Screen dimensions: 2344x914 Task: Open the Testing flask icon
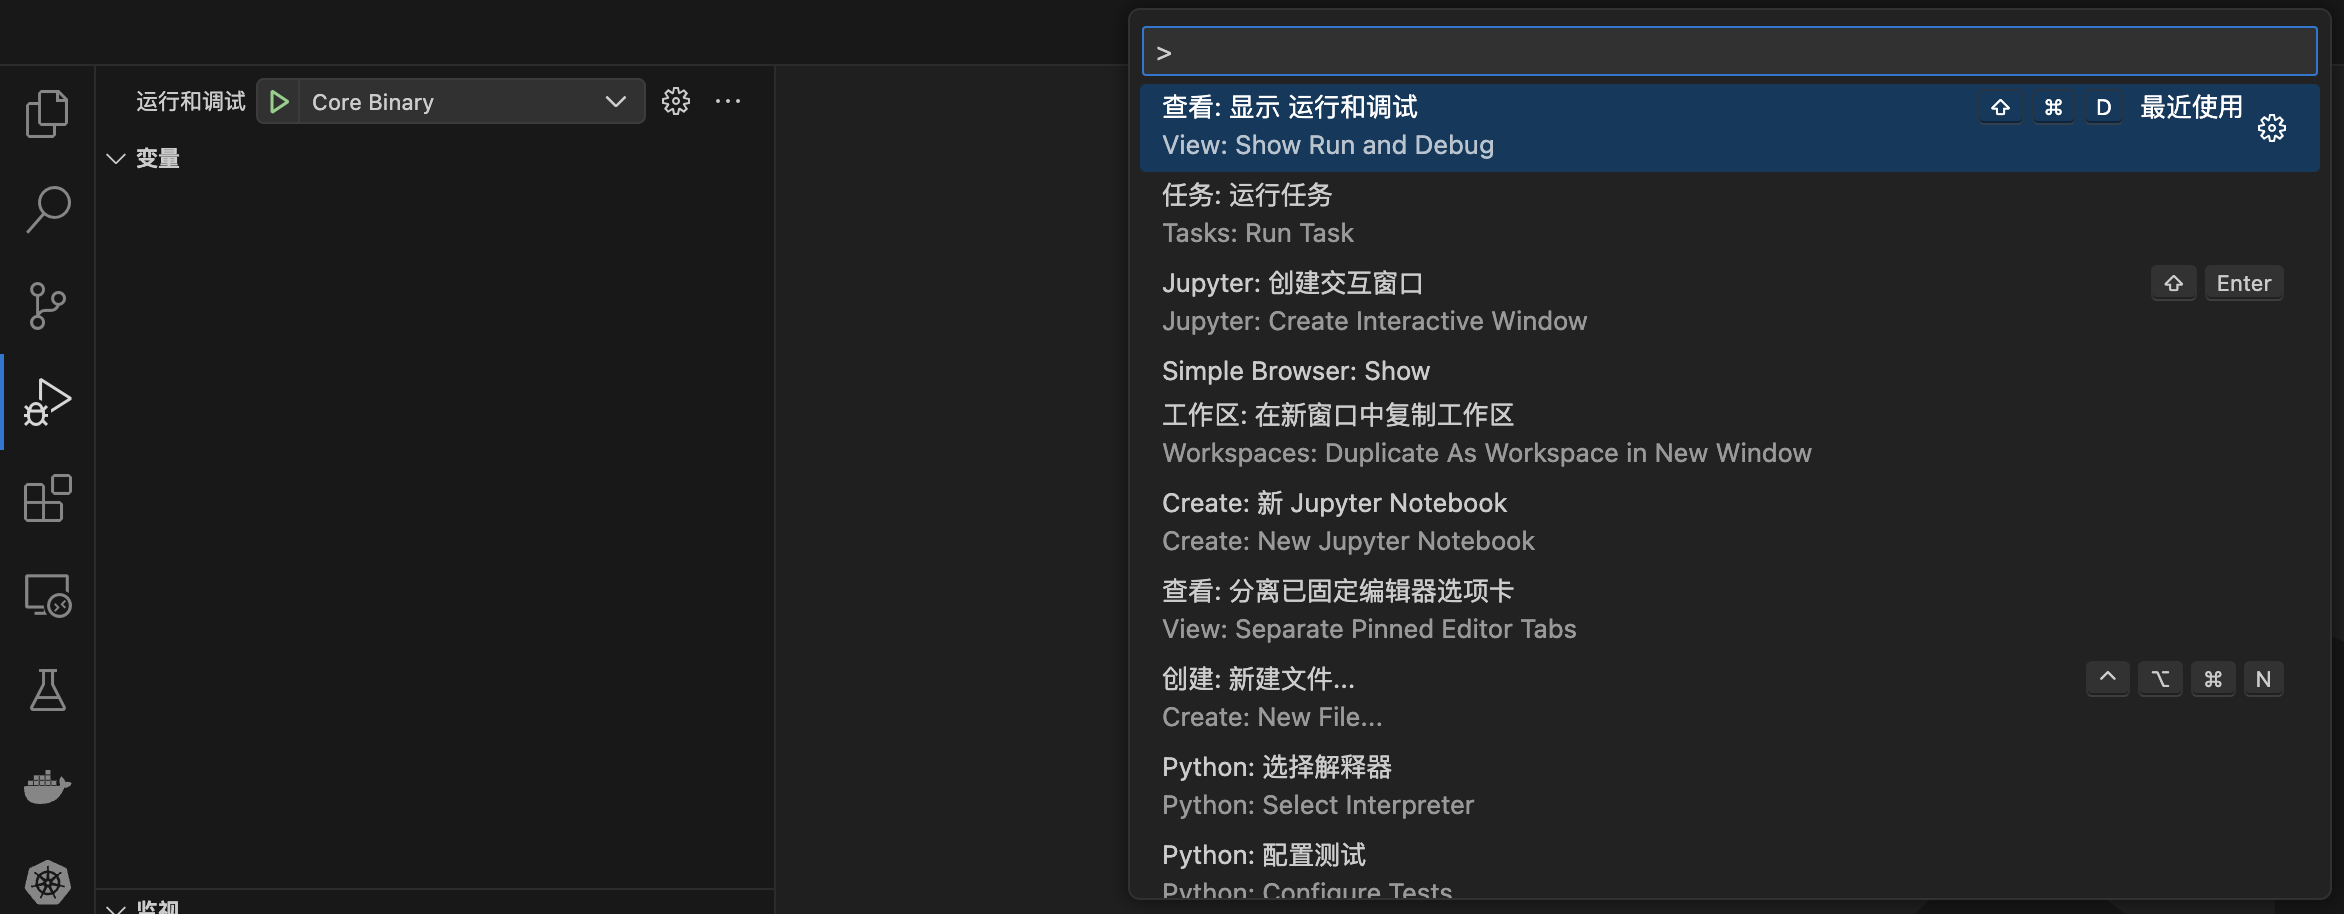coord(47,690)
